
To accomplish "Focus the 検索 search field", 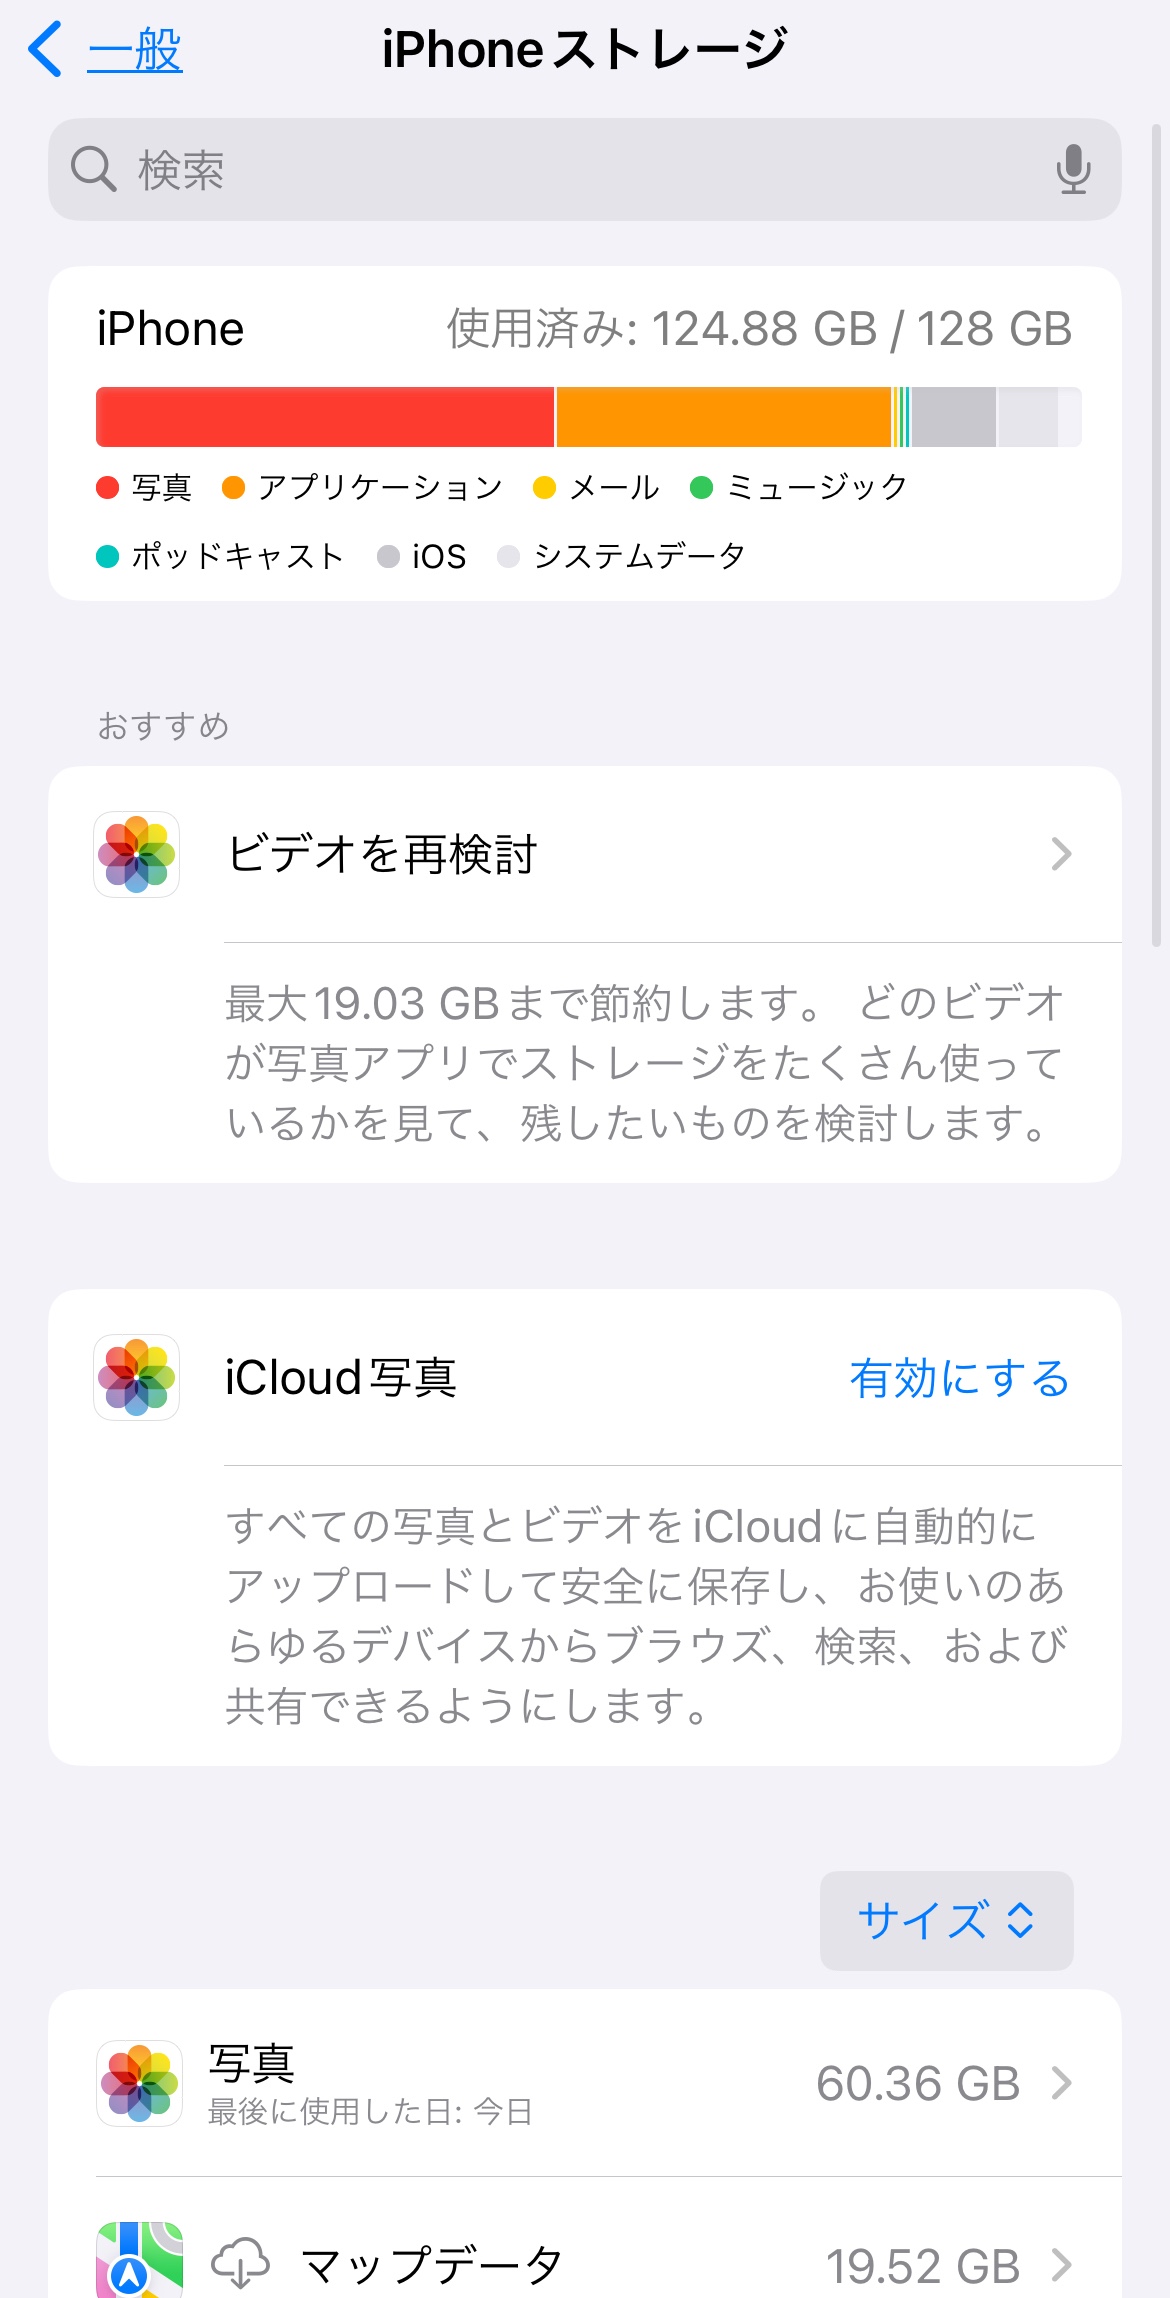I will pos(580,170).
